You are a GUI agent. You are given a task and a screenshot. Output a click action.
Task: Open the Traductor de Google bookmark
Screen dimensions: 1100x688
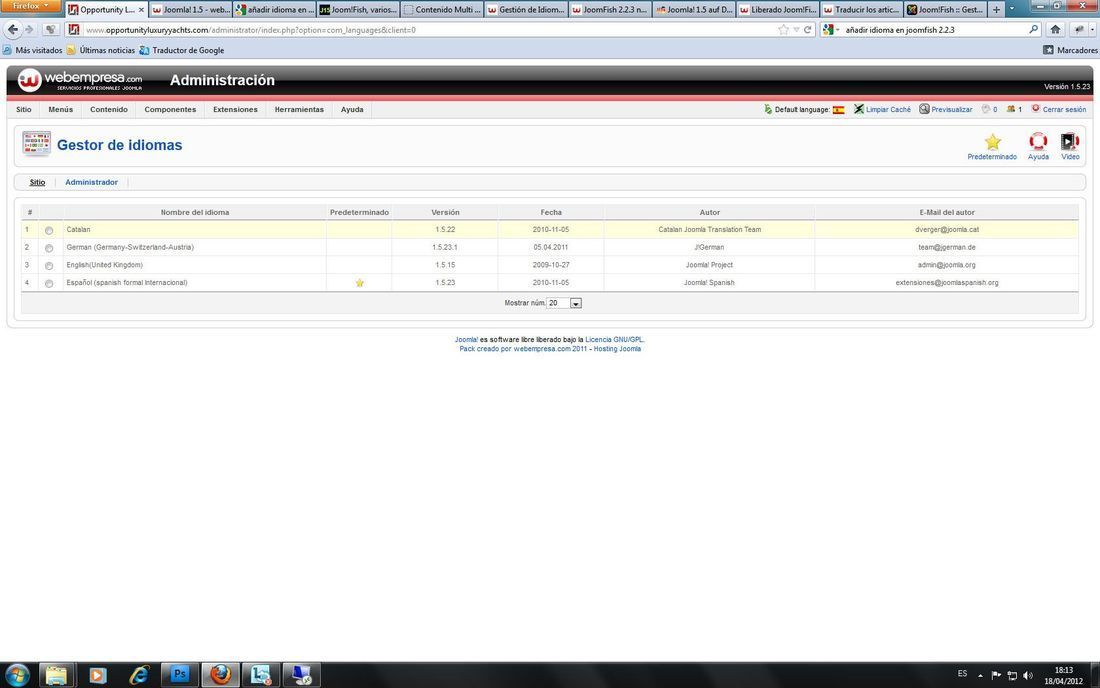click(182, 50)
